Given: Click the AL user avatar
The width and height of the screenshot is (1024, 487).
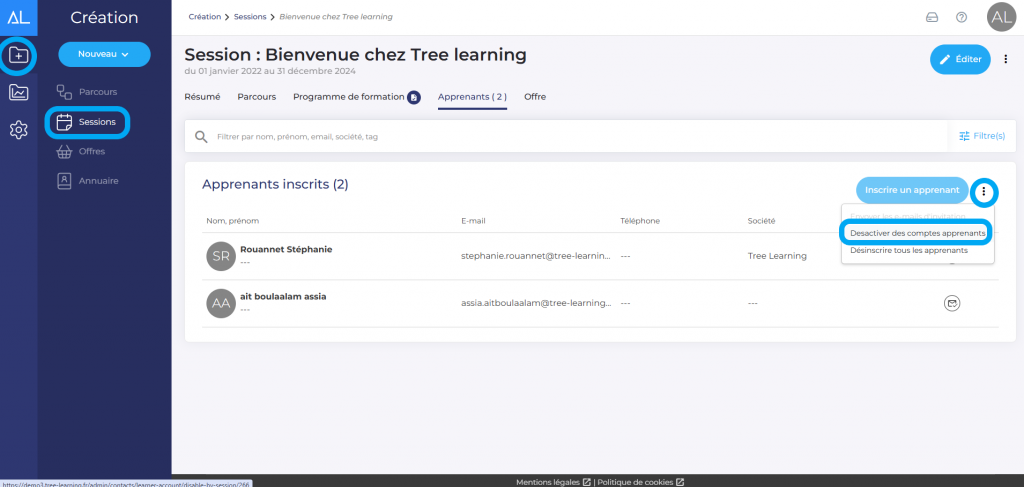Looking at the screenshot, I should tap(1000, 17).
